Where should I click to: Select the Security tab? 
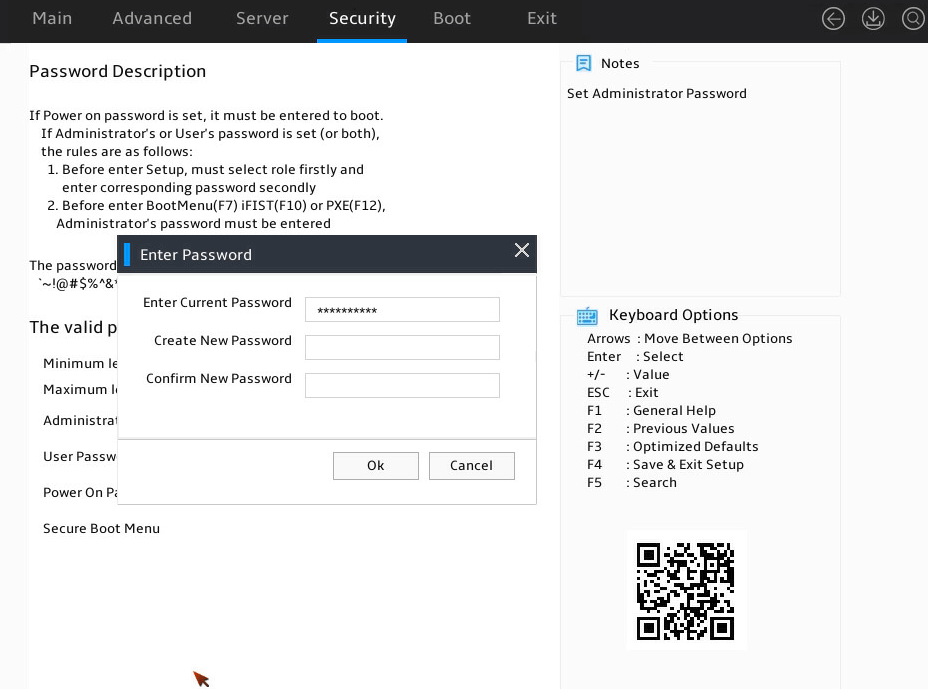362,18
